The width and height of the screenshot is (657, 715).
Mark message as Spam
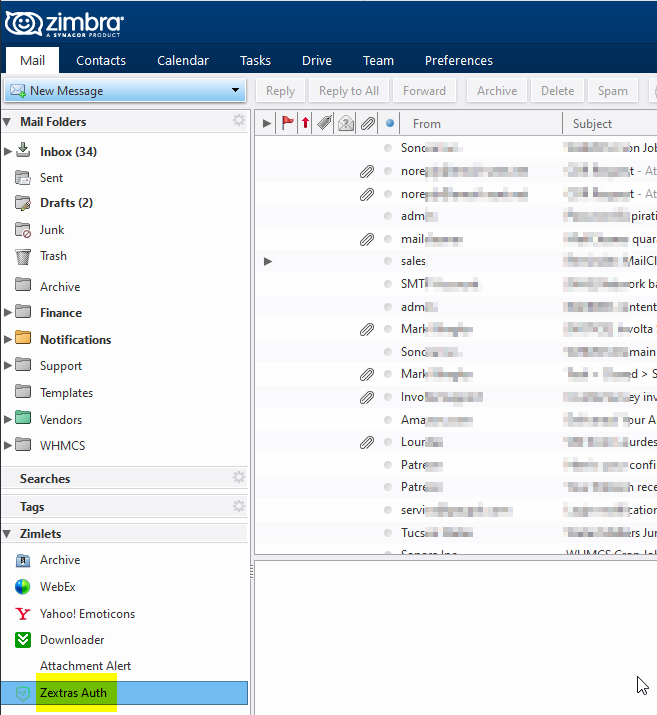click(x=612, y=91)
